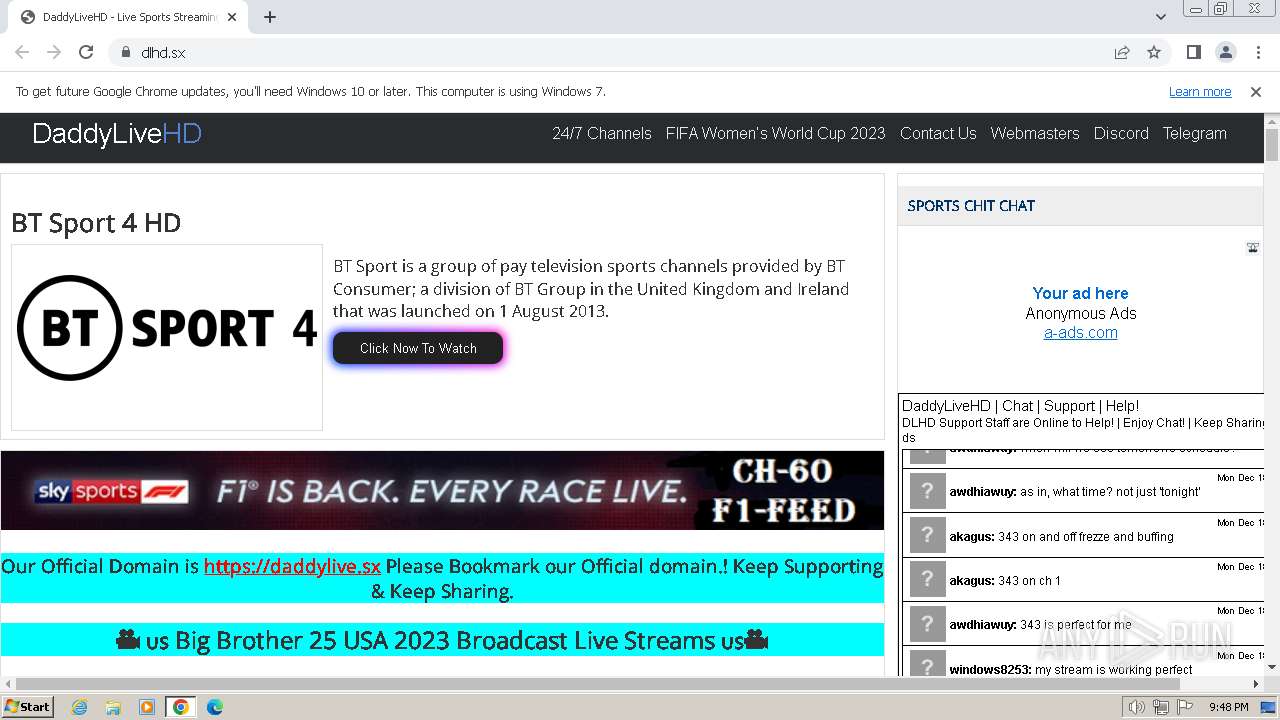Screen dimensions: 1280x720
Task: Click the share page icon in address bar
Action: click(x=1122, y=52)
